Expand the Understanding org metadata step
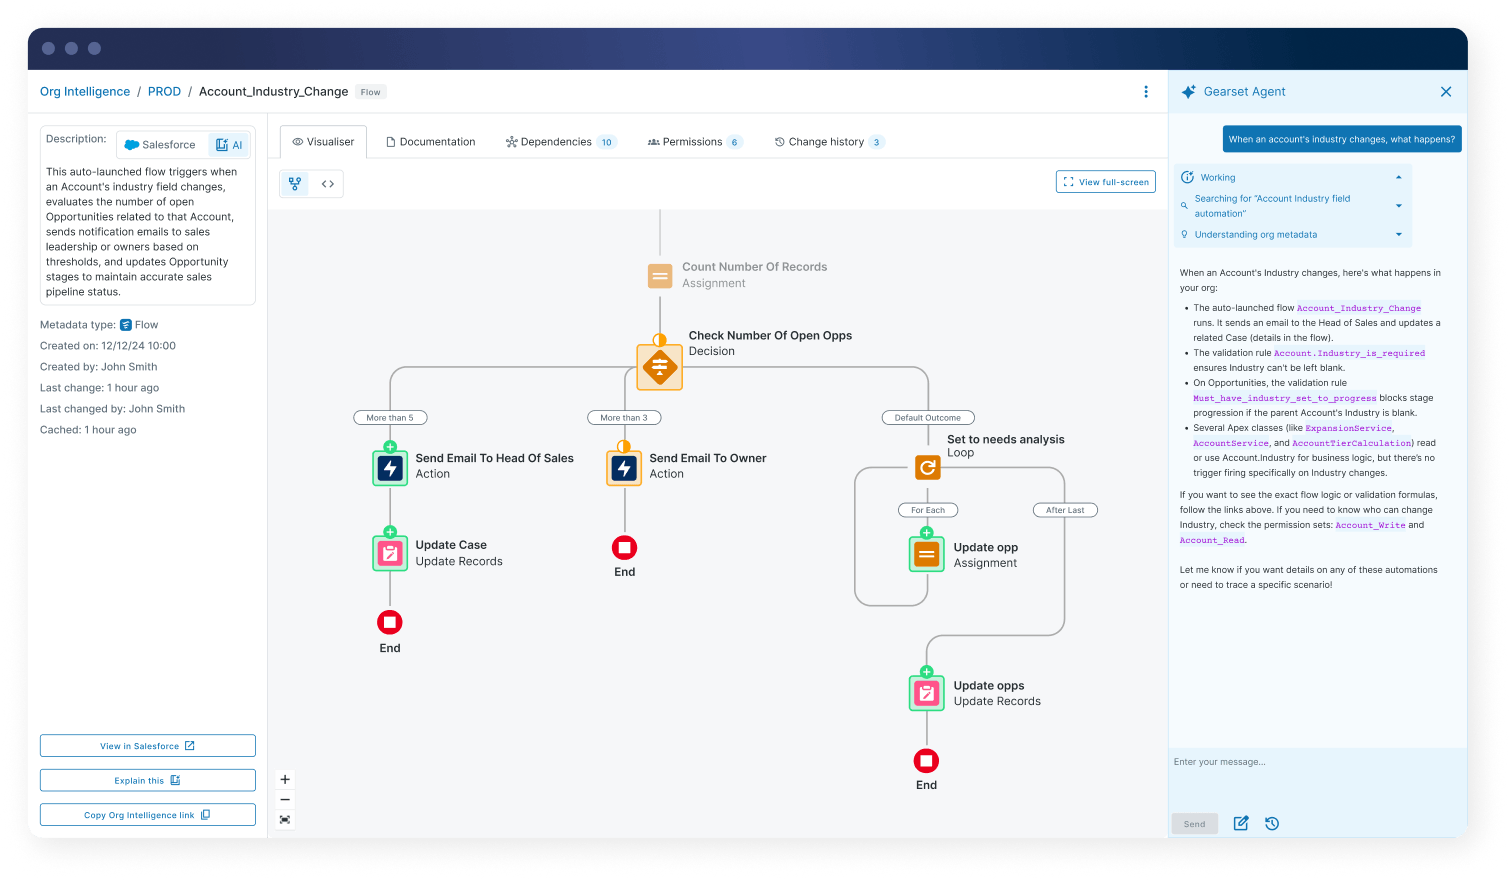This screenshot has width=1510, height=880. click(1398, 234)
